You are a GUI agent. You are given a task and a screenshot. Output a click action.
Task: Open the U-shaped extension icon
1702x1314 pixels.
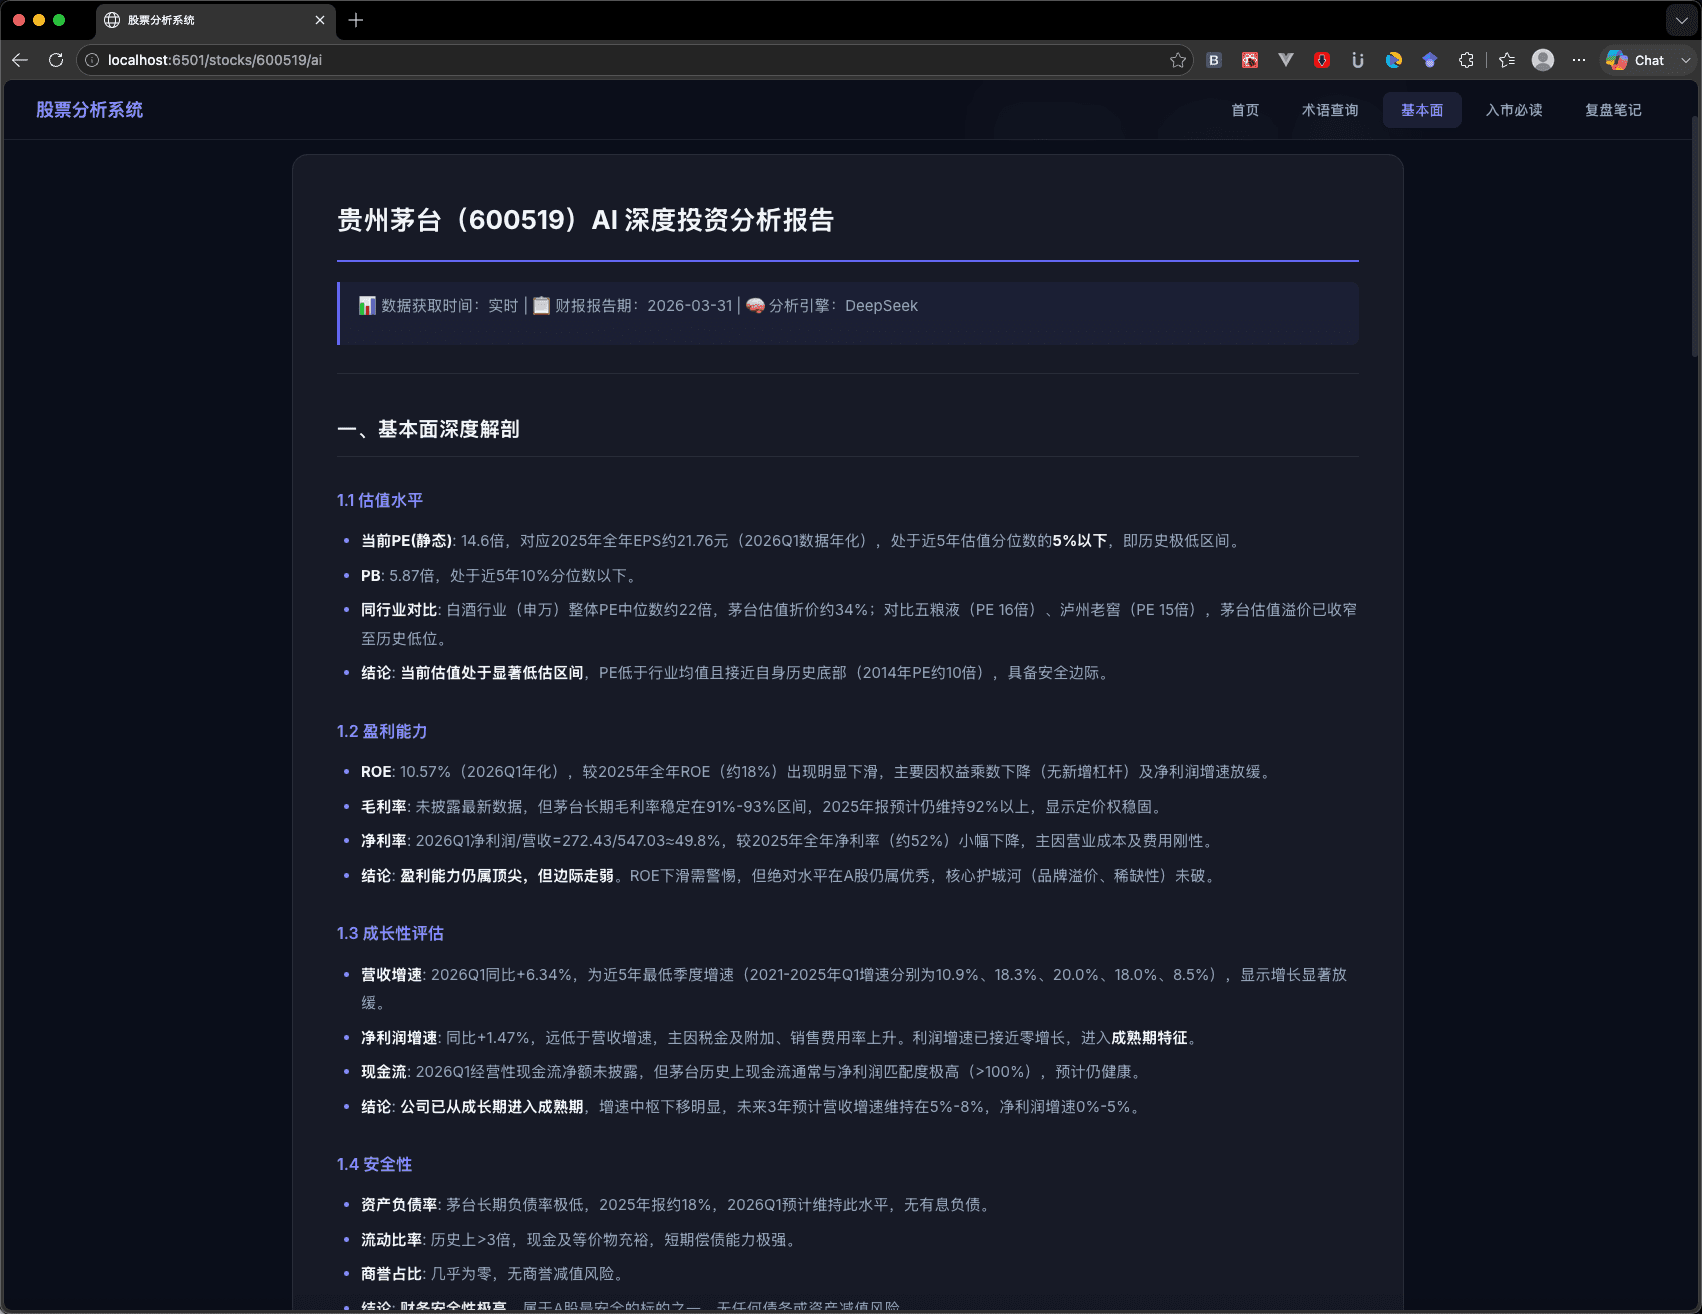coord(1358,60)
